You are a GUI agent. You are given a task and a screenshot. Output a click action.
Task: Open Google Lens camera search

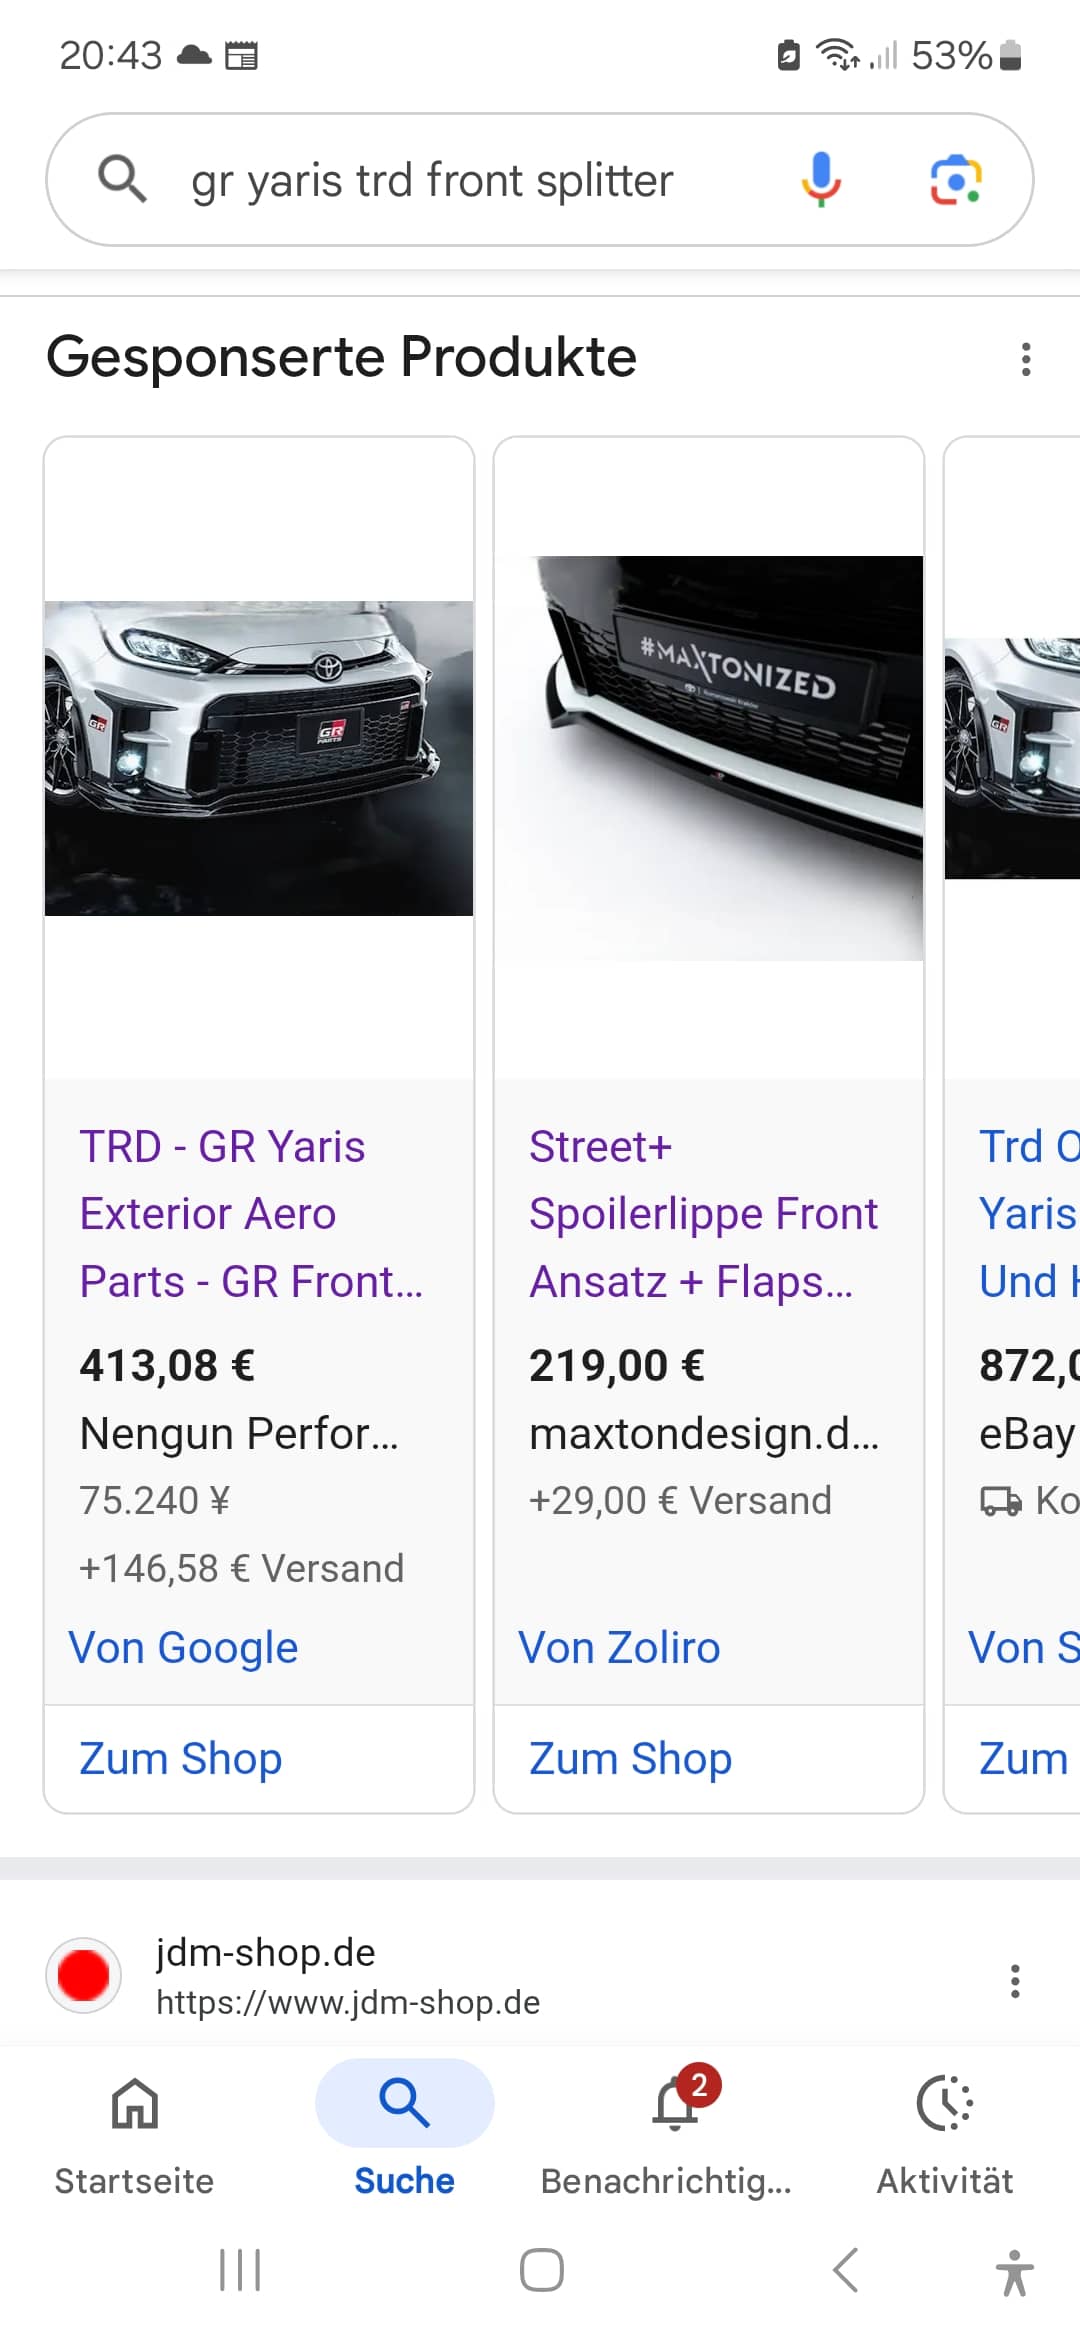click(x=955, y=180)
